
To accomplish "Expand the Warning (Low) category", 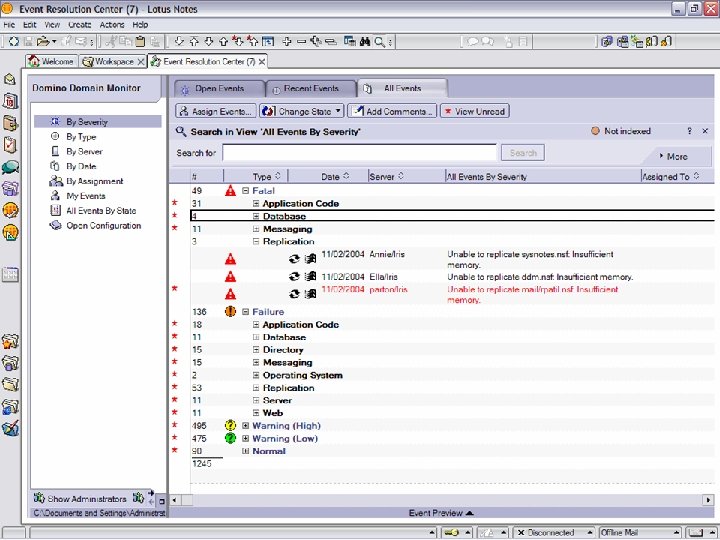I will click(x=246, y=439).
